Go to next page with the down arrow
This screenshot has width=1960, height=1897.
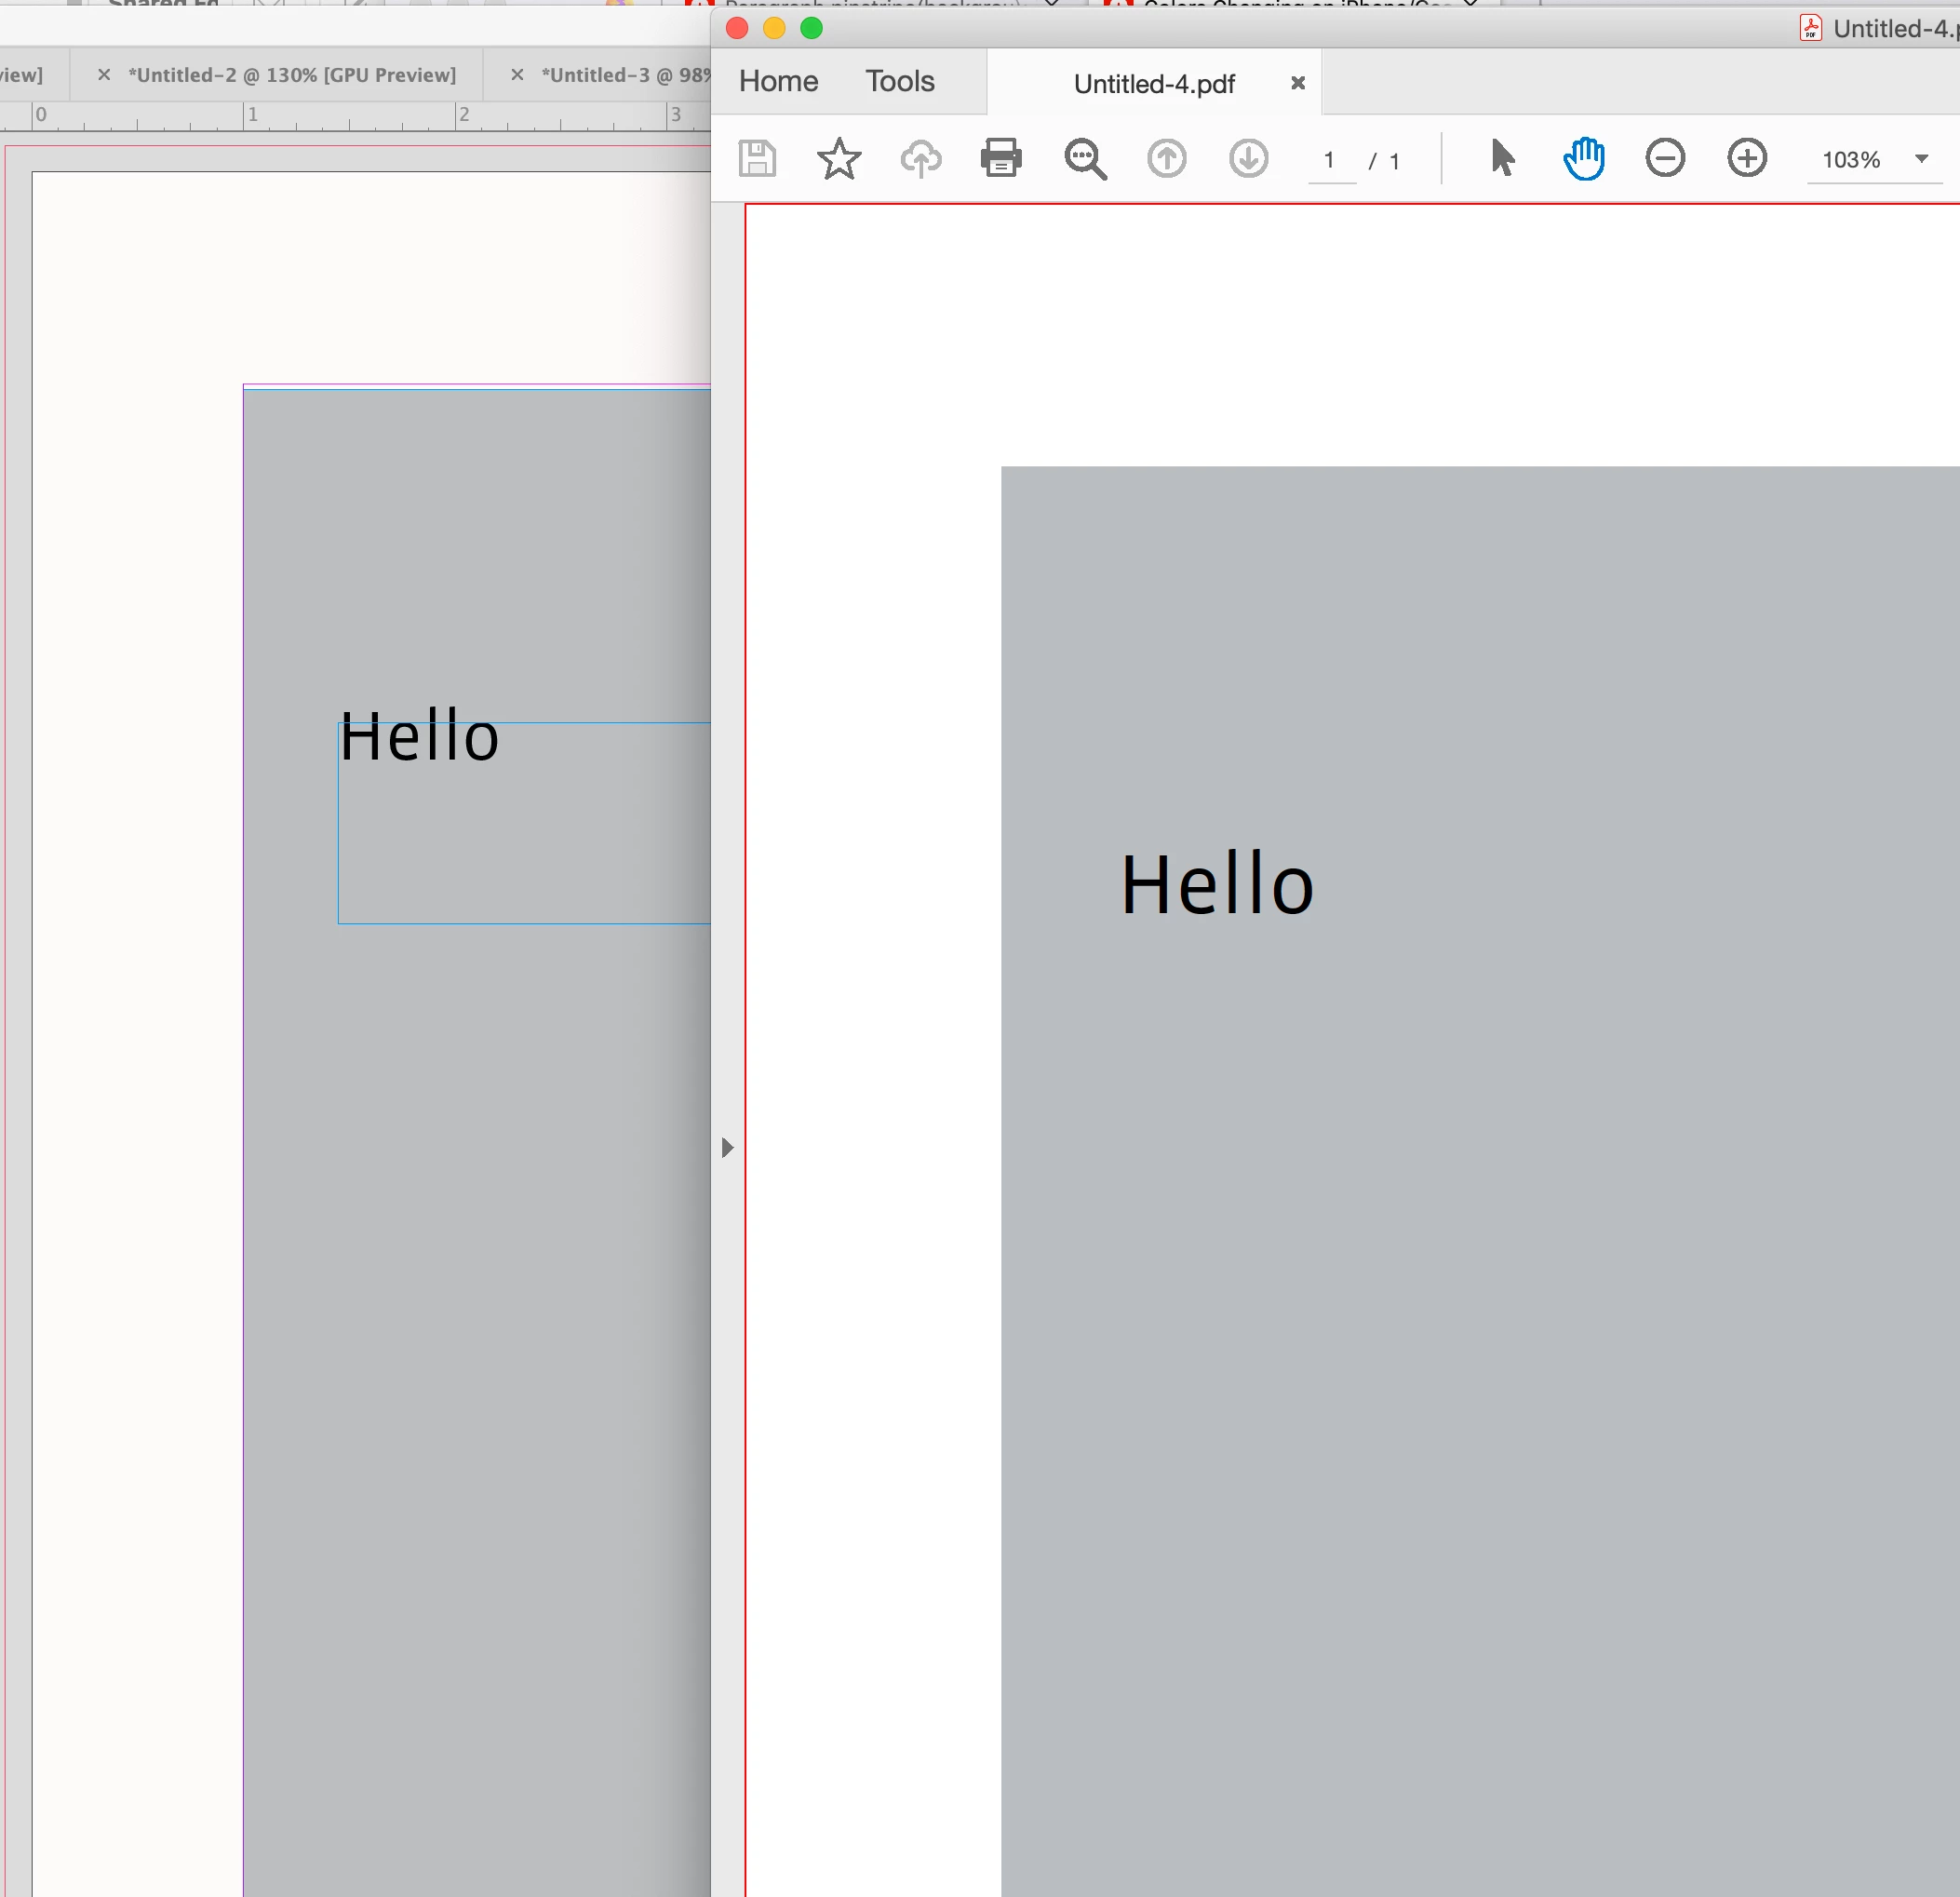pyautogui.click(x=1248, y=159)
